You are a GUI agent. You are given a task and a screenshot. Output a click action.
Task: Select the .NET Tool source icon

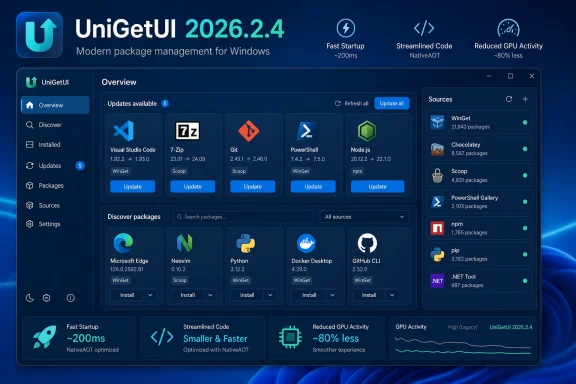click(437, 281)
